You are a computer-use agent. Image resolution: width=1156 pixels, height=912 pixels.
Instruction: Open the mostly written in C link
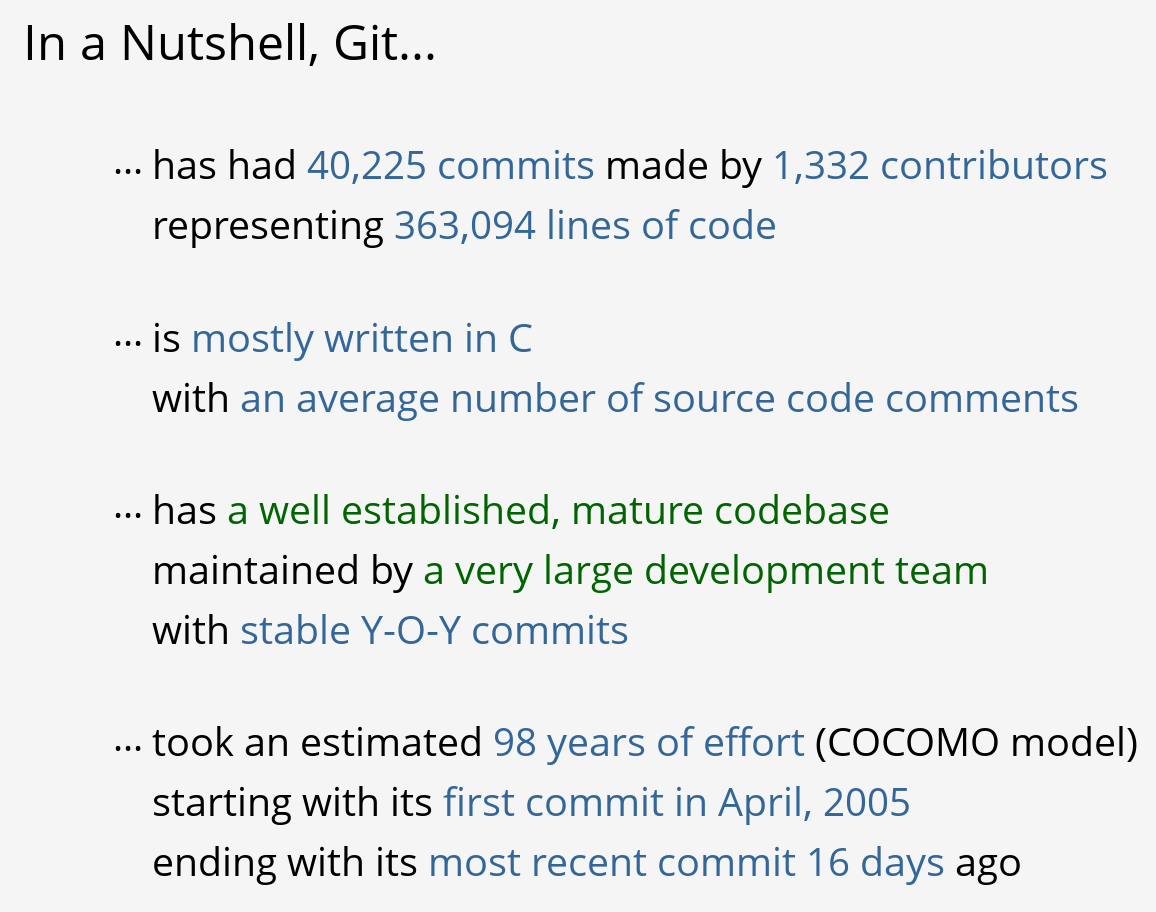tap(361, 339)
